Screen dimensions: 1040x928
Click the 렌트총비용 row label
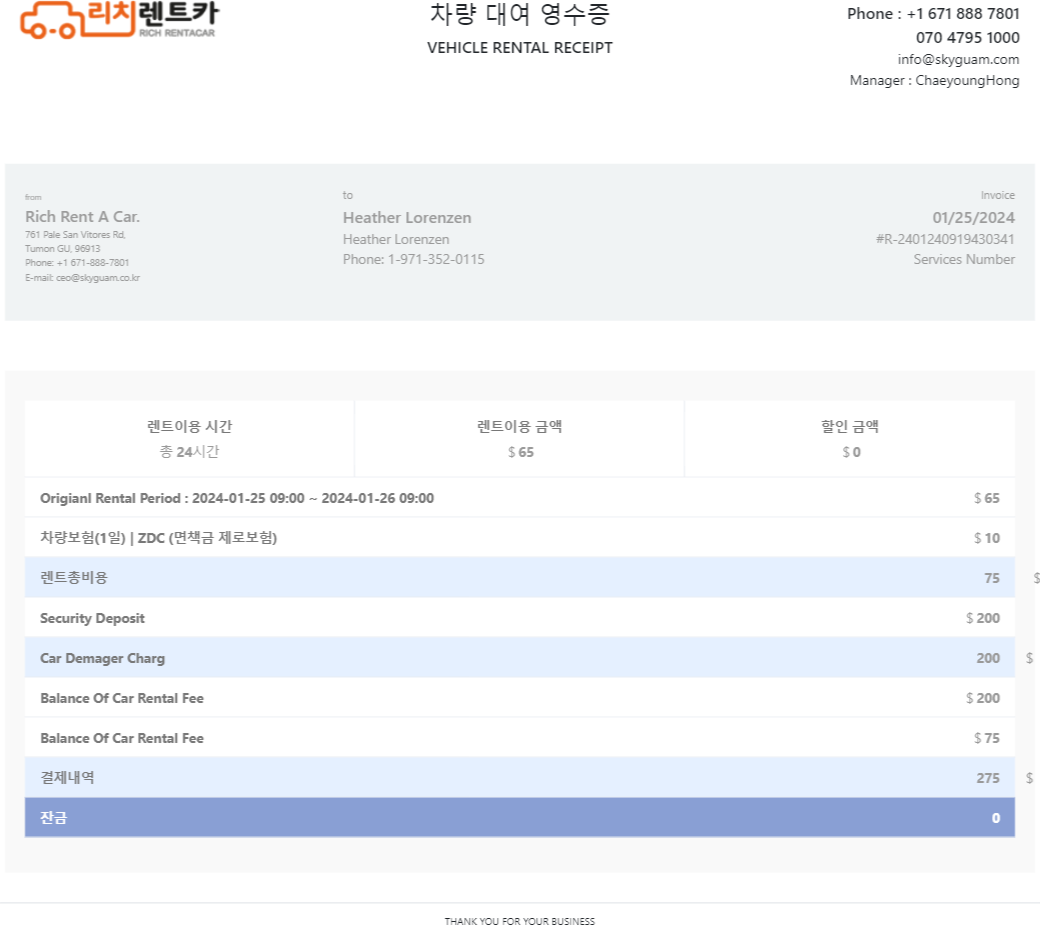pyautogui.click(x=74, y=578)
